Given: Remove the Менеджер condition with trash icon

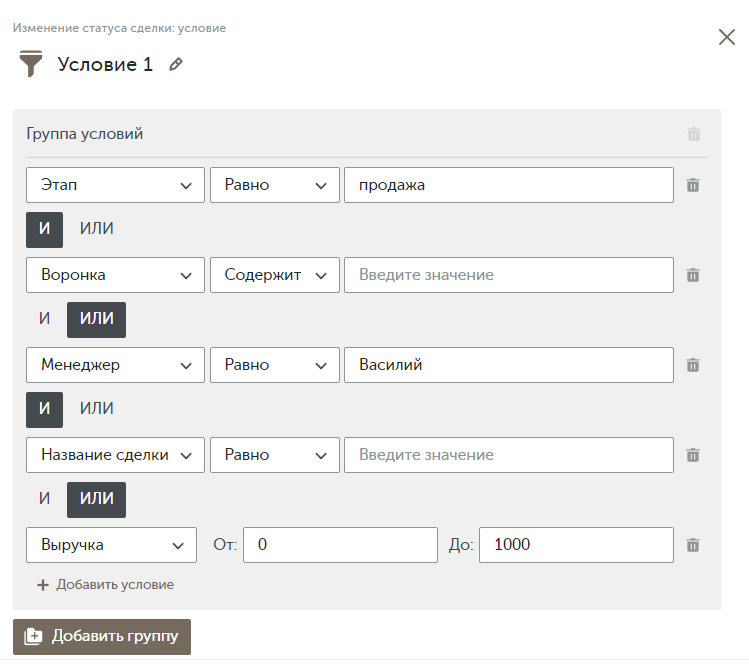Looking at the screenshot, I should tap(693, 365).
